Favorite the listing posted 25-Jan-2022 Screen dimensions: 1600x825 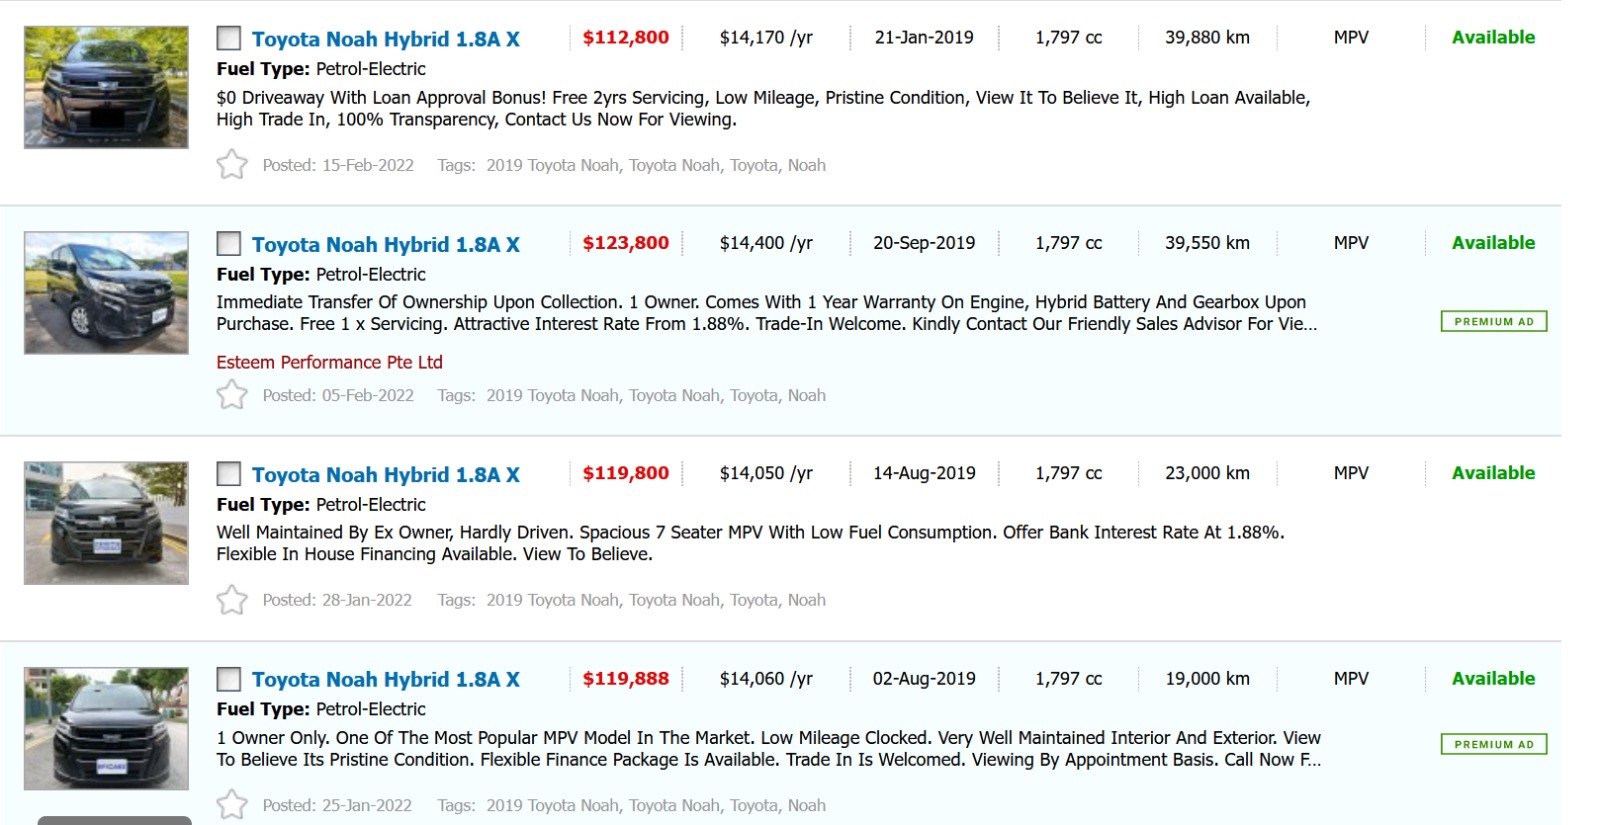point(232,805)
